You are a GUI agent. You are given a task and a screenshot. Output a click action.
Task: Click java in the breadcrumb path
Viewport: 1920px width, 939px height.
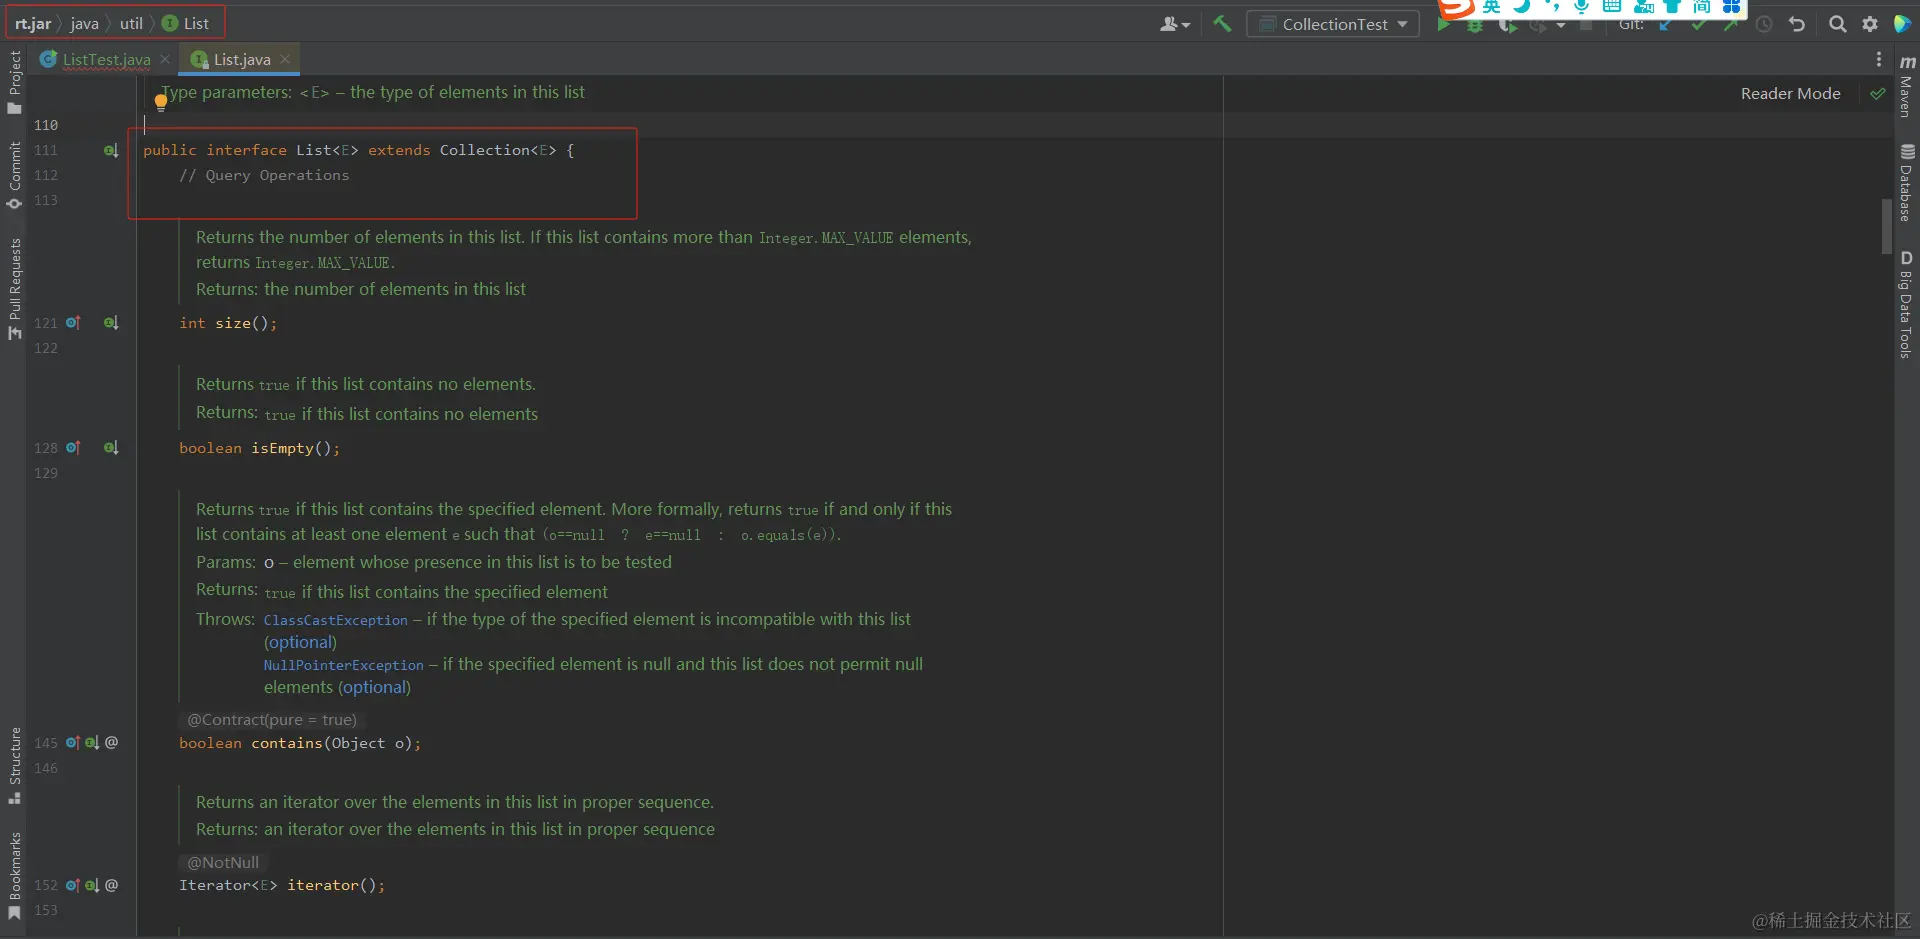tap(84, 23)
